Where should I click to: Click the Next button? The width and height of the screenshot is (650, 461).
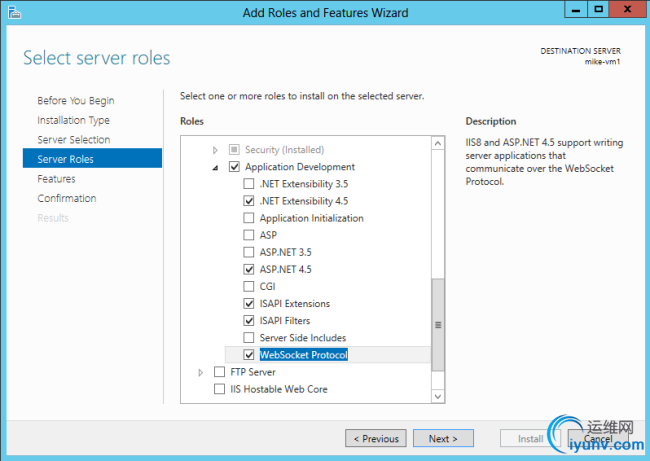(x=443, y=438)
